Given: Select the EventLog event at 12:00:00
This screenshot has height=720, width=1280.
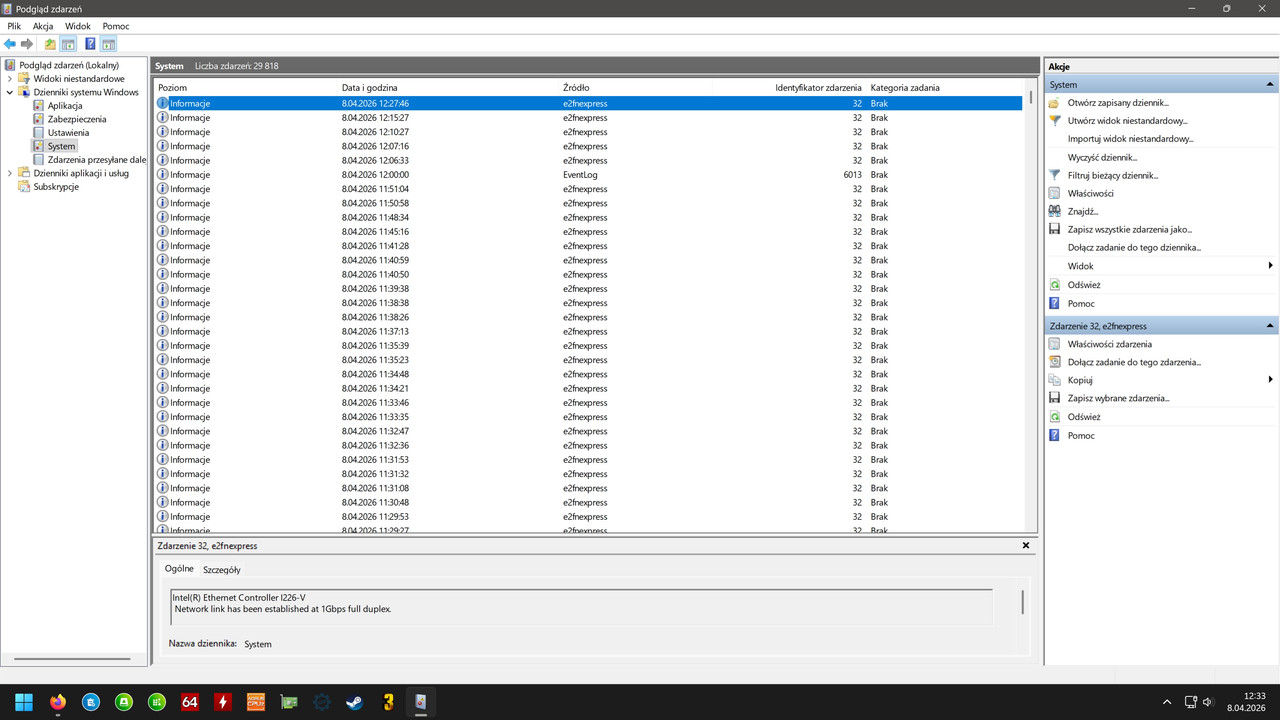Looking at the screenshot, I should click(589, 175).
